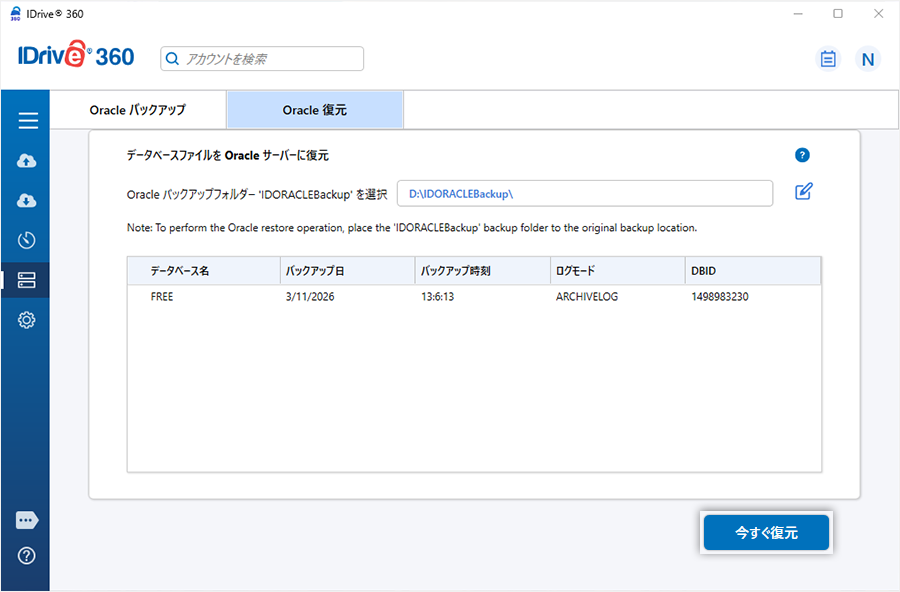Switch to the Oracle バックアップ tab

[x=138, y=110]
